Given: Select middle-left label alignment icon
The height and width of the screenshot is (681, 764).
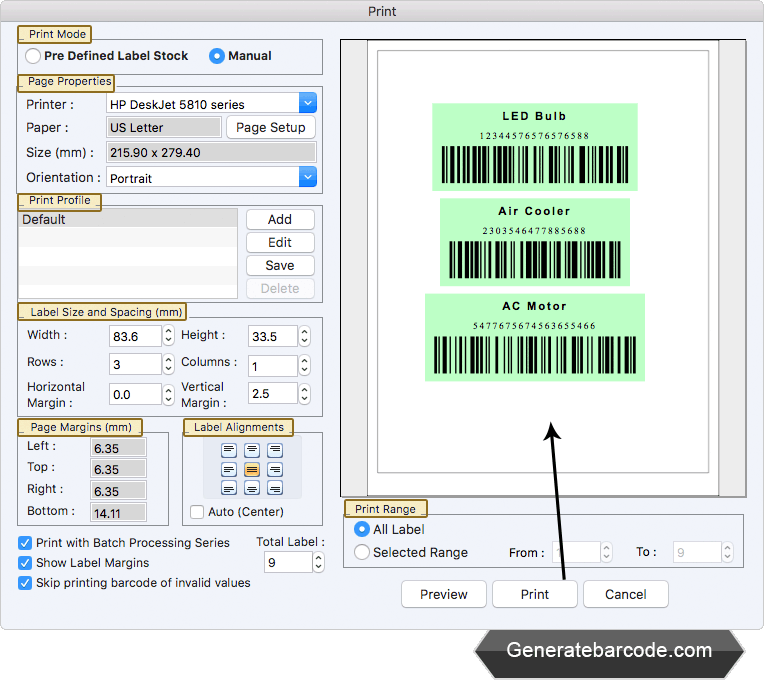Looking at the screenshot, I should pos(229,470).
